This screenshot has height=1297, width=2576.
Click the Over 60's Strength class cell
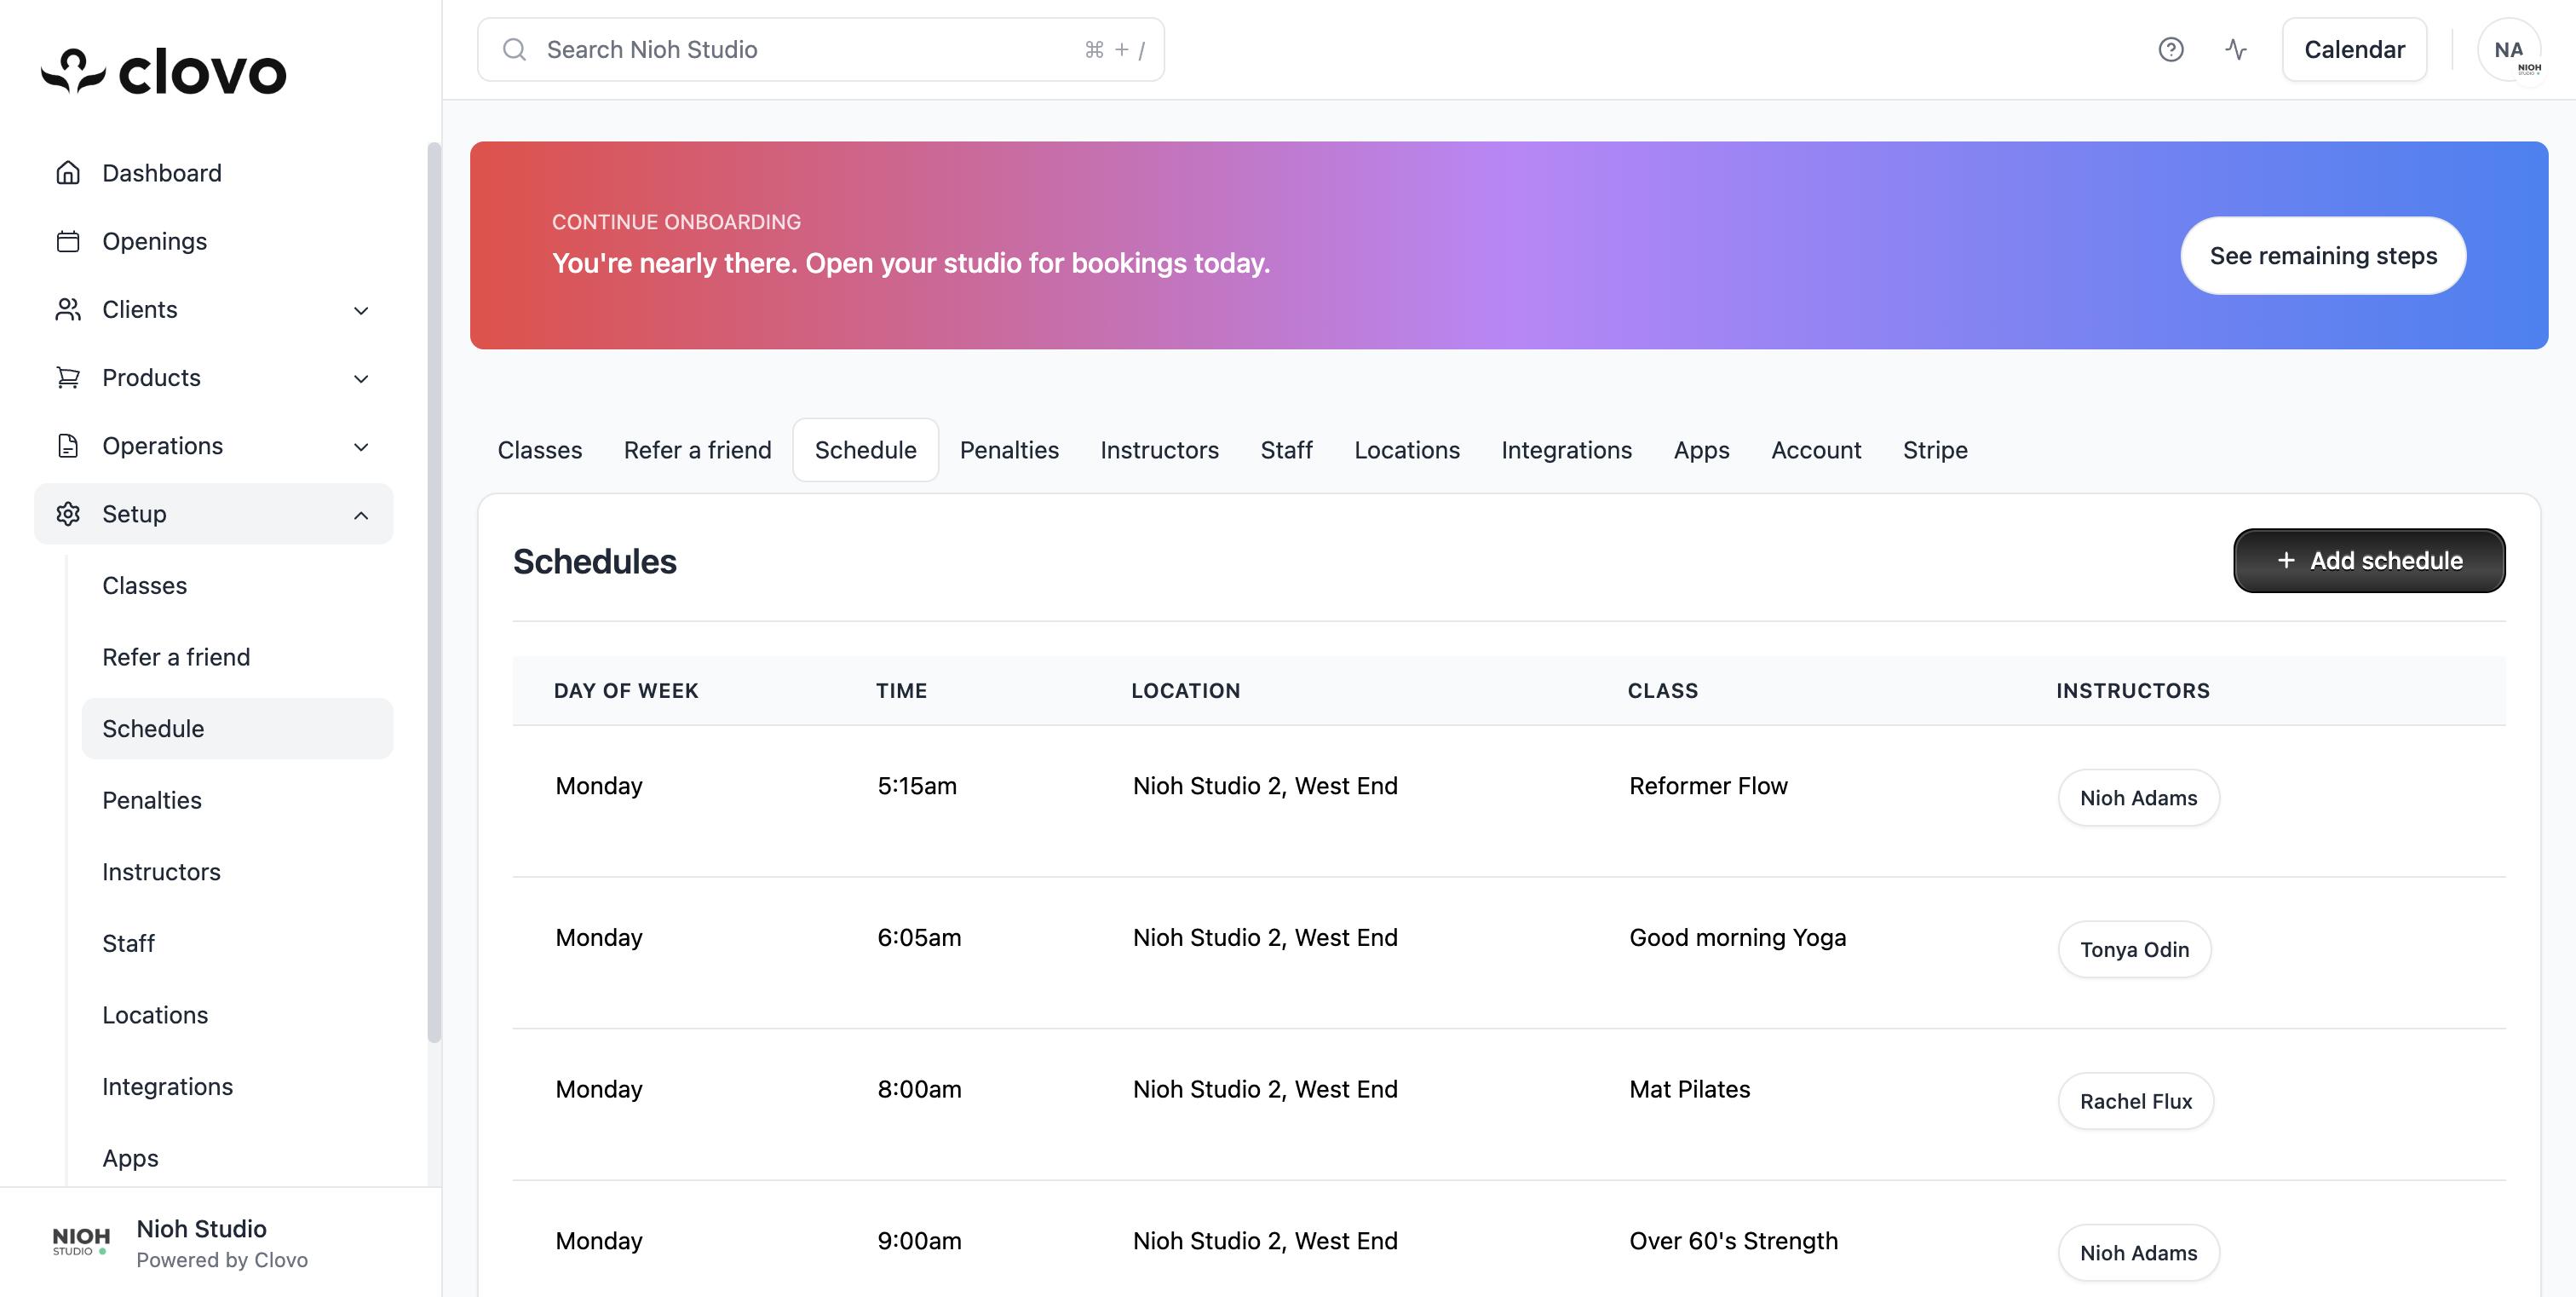pyautogui.click(x=1733, y=1241)
